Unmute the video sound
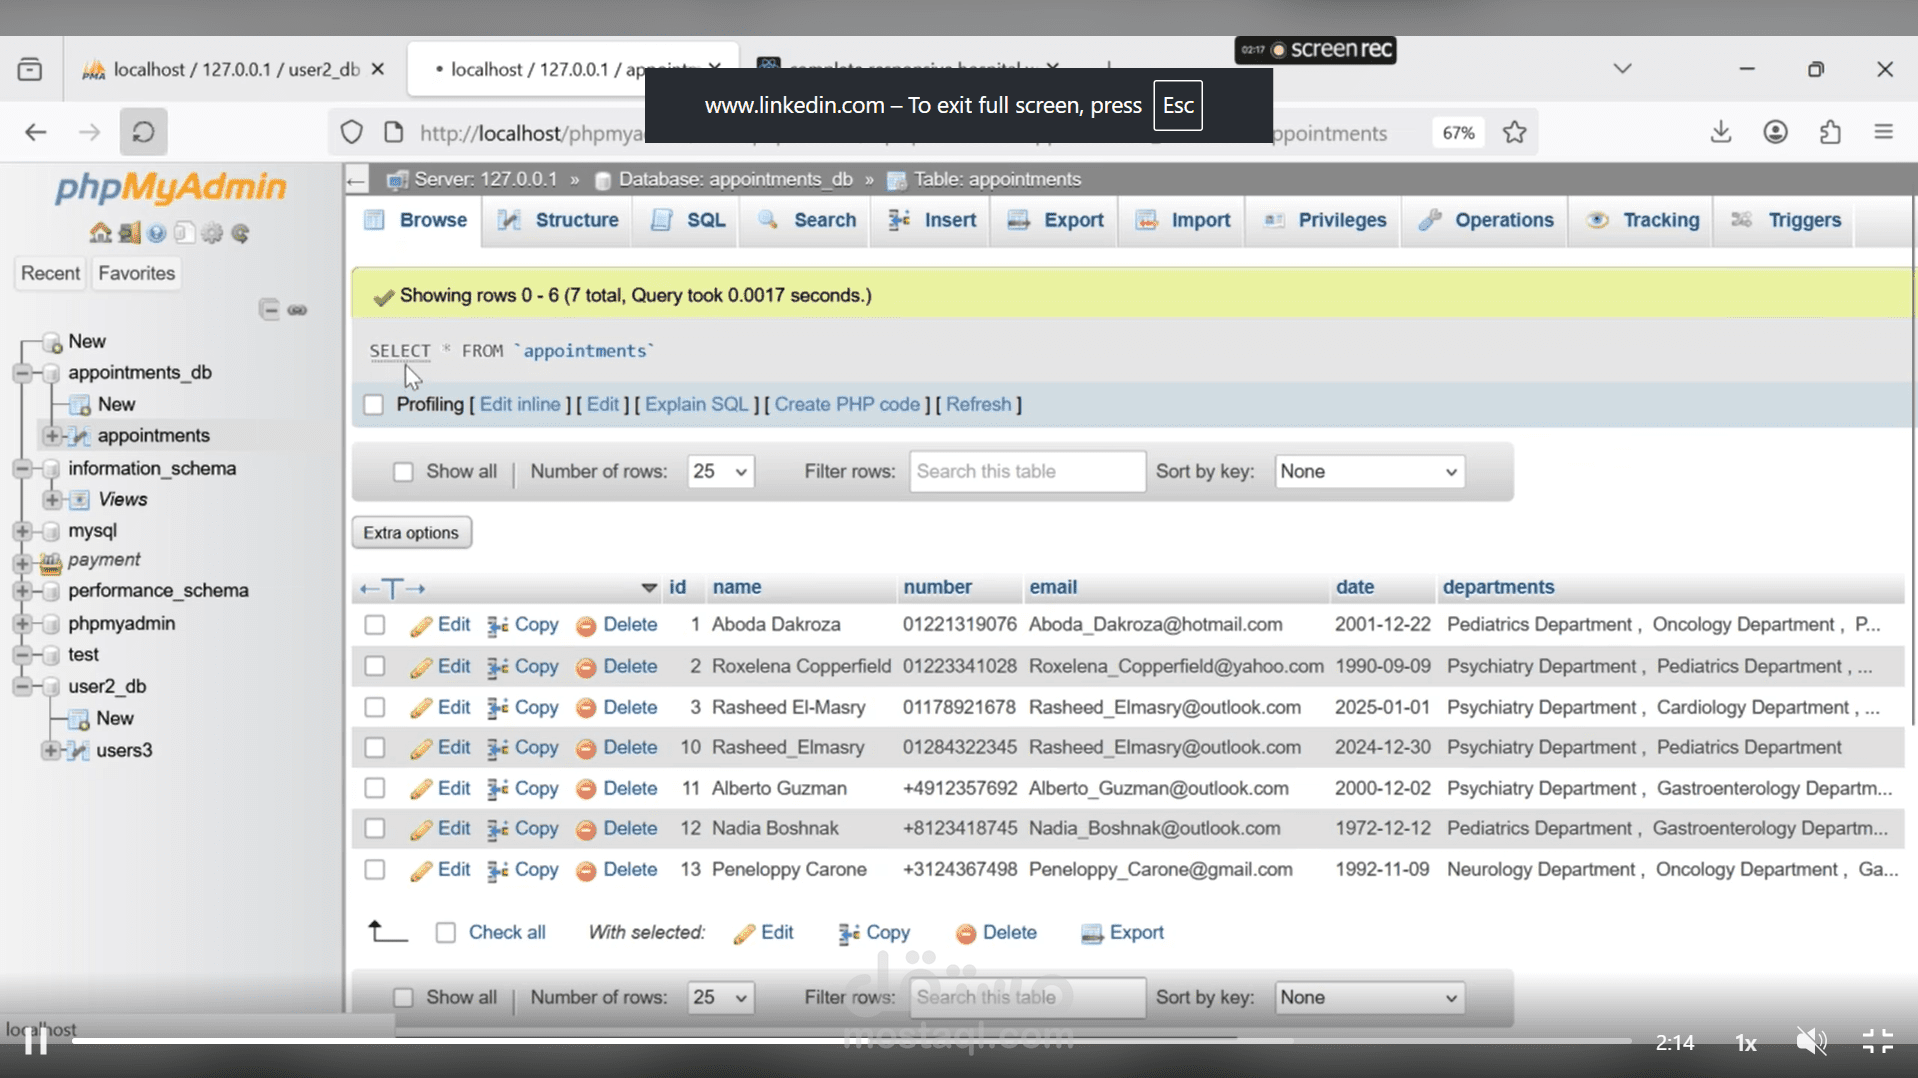The image size is (1918, 1078). [x=1811, y=1042]
